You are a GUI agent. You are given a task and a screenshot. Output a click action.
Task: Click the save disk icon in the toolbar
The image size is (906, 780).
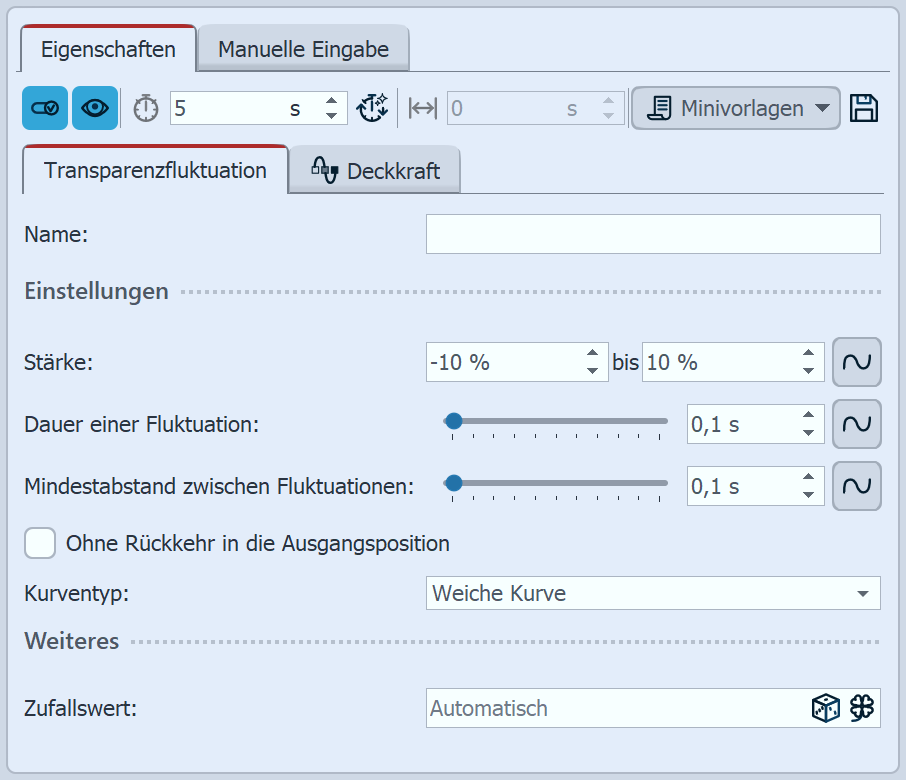click(866, 107)
